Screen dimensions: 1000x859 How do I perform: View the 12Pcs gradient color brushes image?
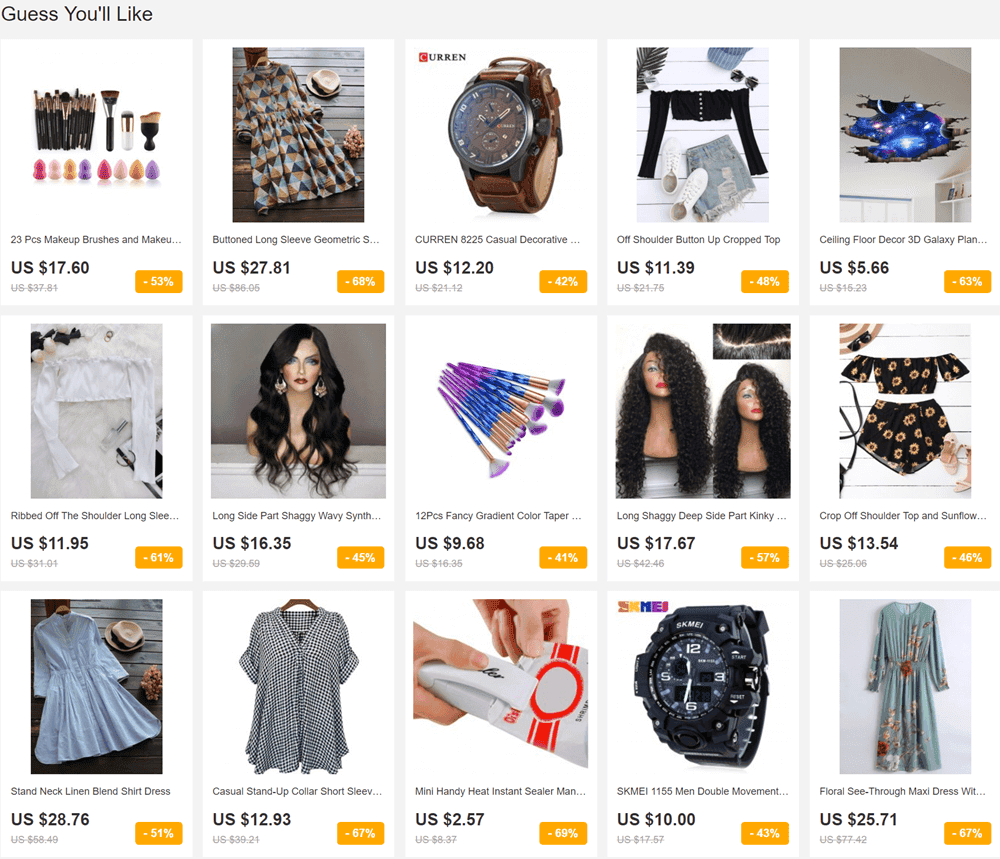tap(501, 411)
